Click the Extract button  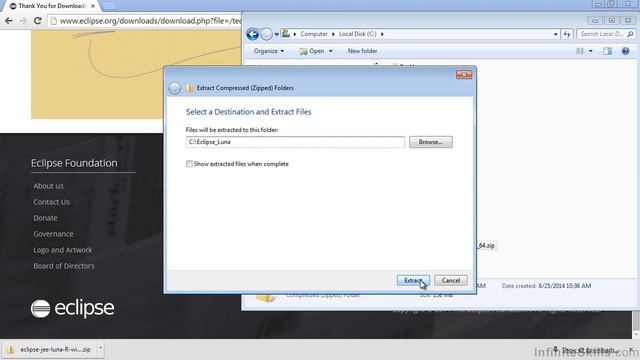point(413,280)
